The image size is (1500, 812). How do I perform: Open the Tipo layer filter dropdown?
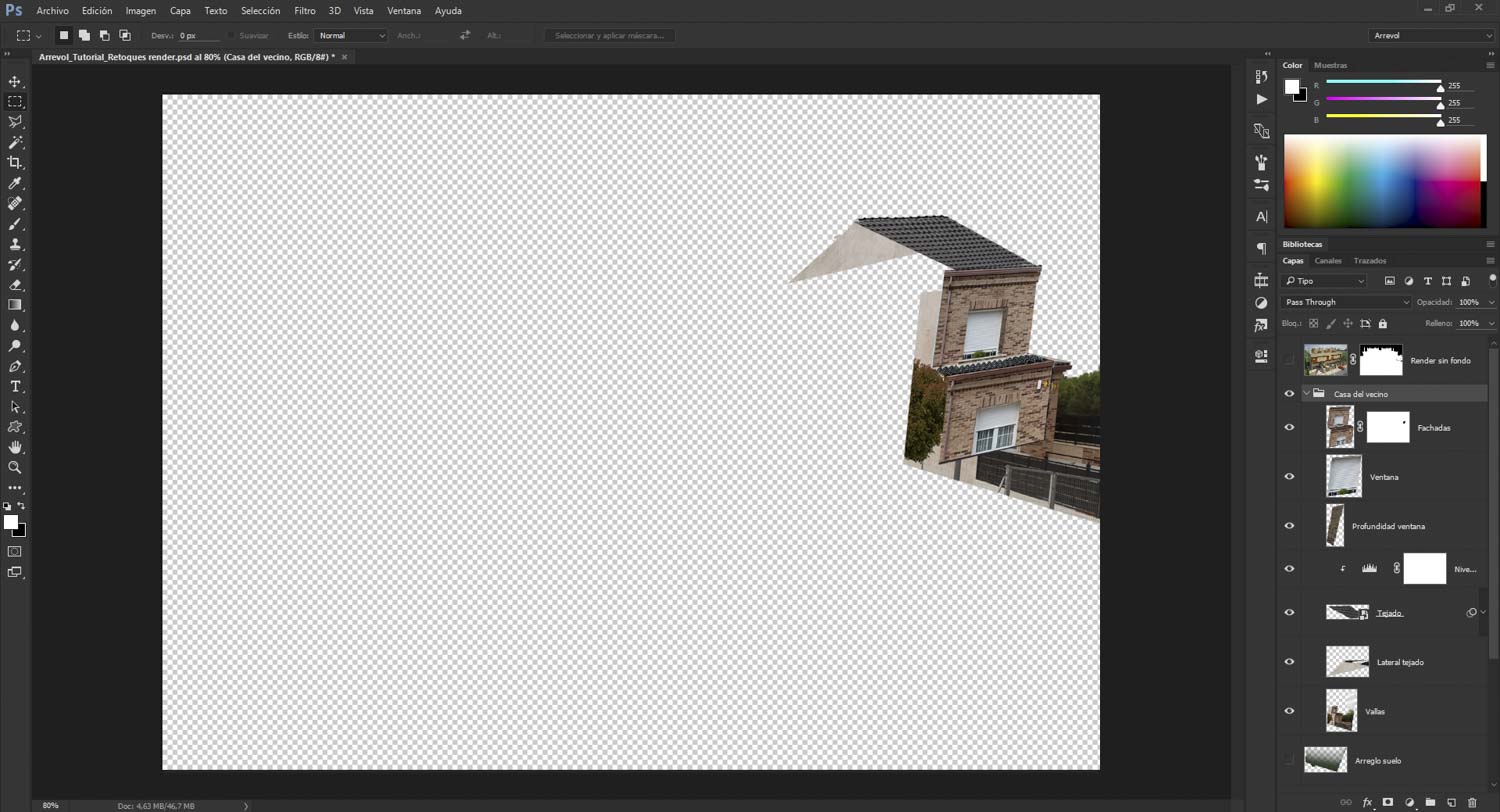(x=1324, y=281)
